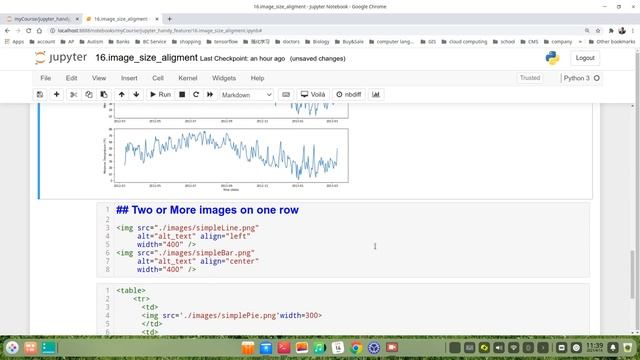
Task: Toggle the bar chart toolbar icon
Action: [376, 95]
